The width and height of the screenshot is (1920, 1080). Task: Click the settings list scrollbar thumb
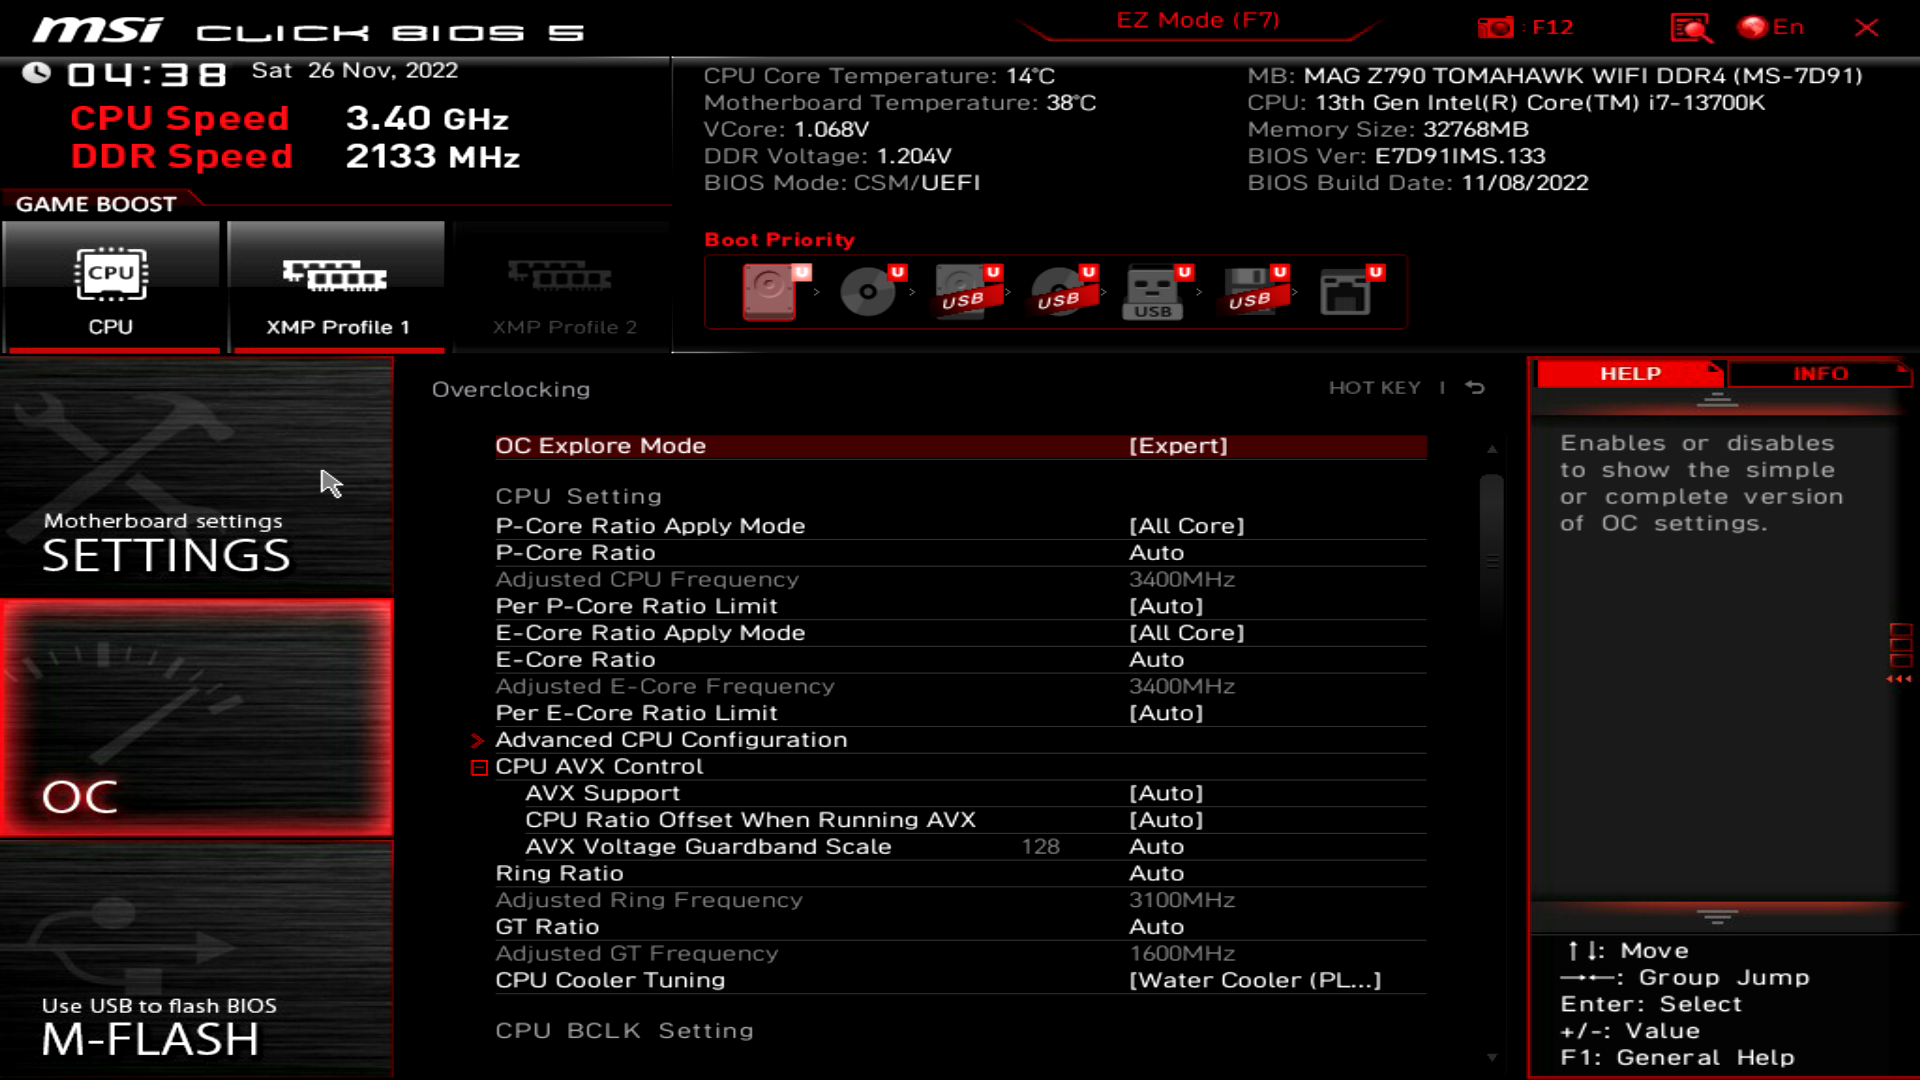click(x=1492, y=552)
